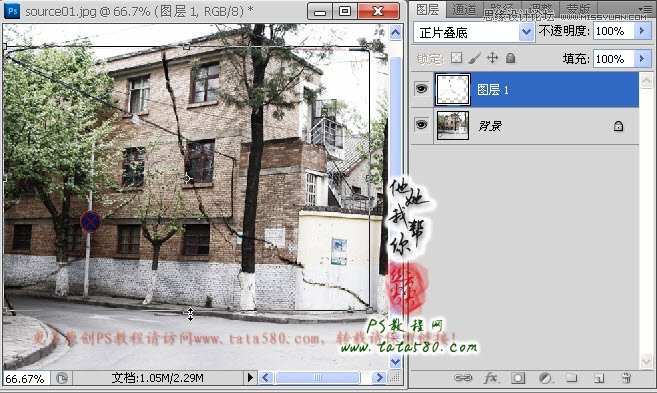Click the horizontal scrollbar thumb
This screenshot has width=657, height=393.
(318, 378)
